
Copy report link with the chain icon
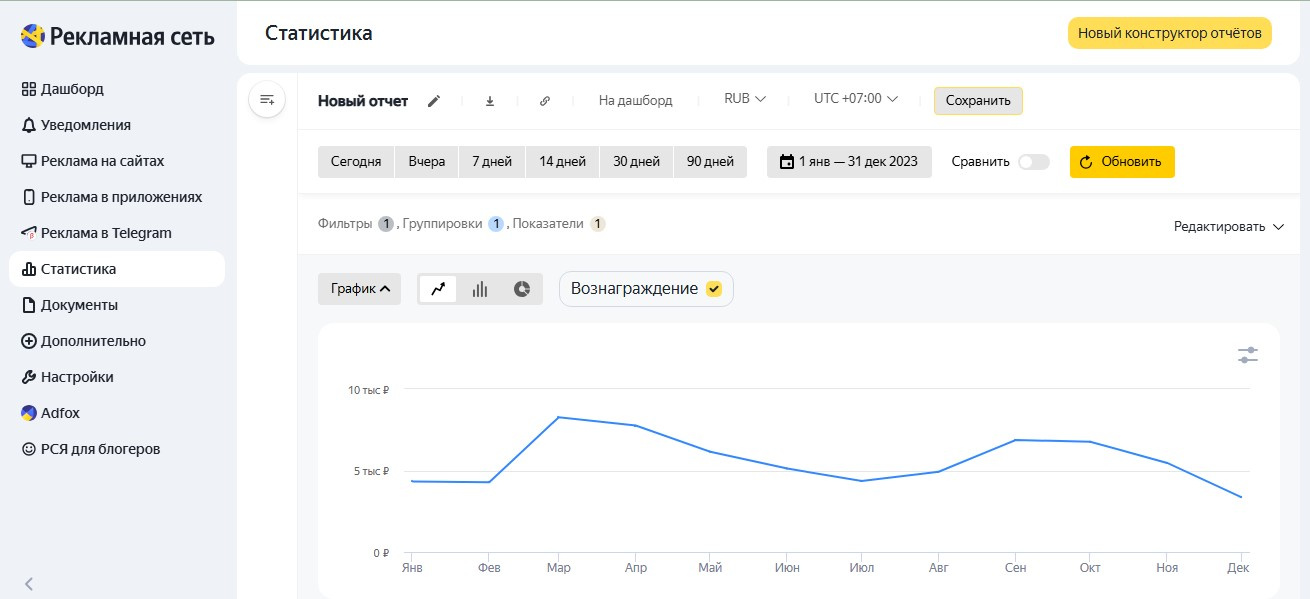click(545, 101)
